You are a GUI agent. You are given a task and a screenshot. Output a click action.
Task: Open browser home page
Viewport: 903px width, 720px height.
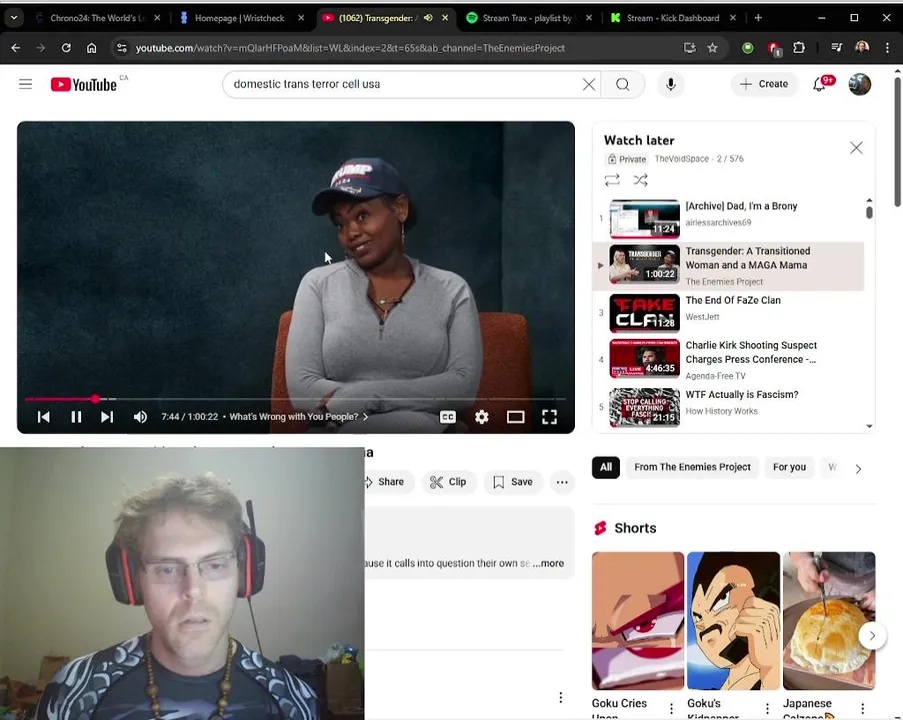pos(92,48)
